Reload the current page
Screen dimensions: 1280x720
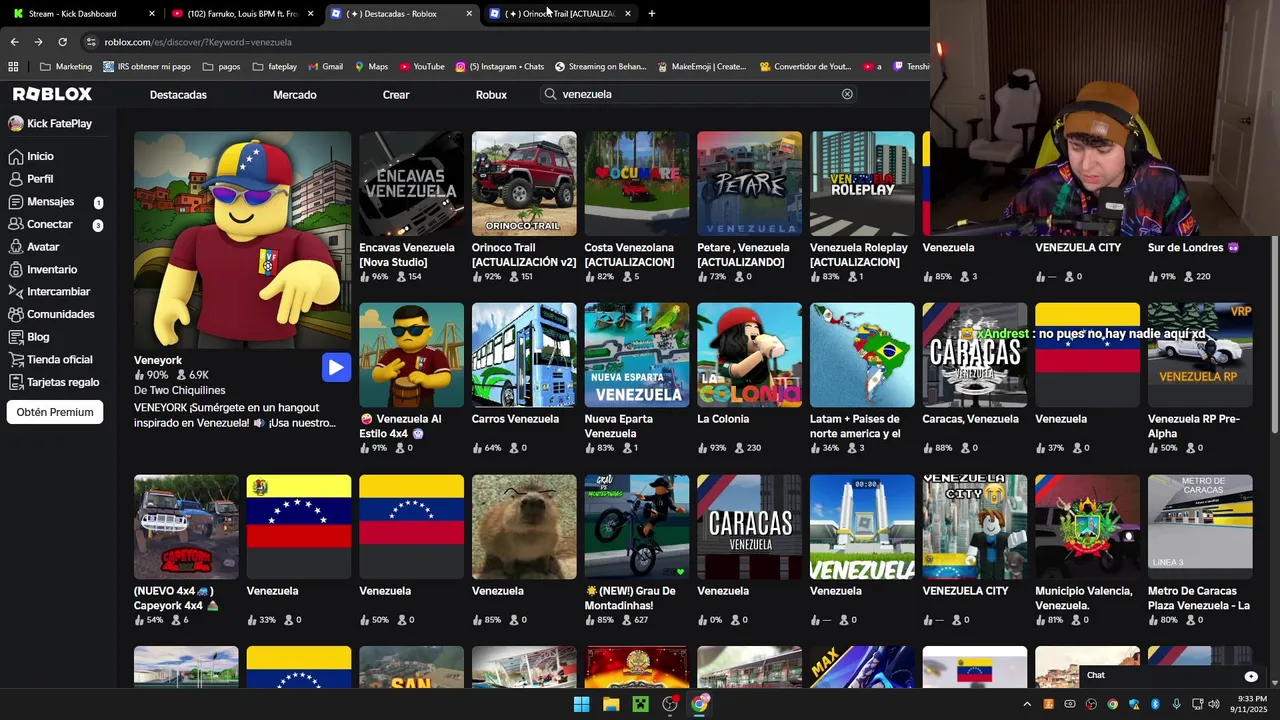click(62, 42)
